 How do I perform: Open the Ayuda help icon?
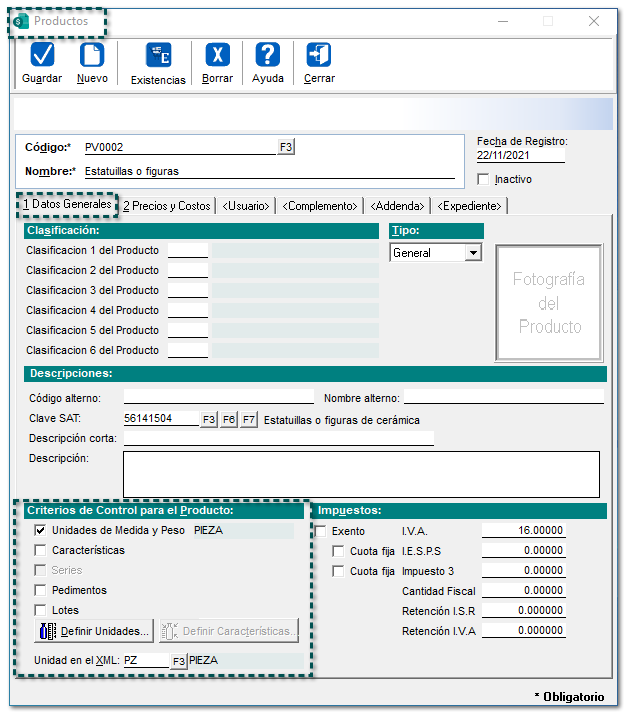pyautogui.click(x=267, y=55)
